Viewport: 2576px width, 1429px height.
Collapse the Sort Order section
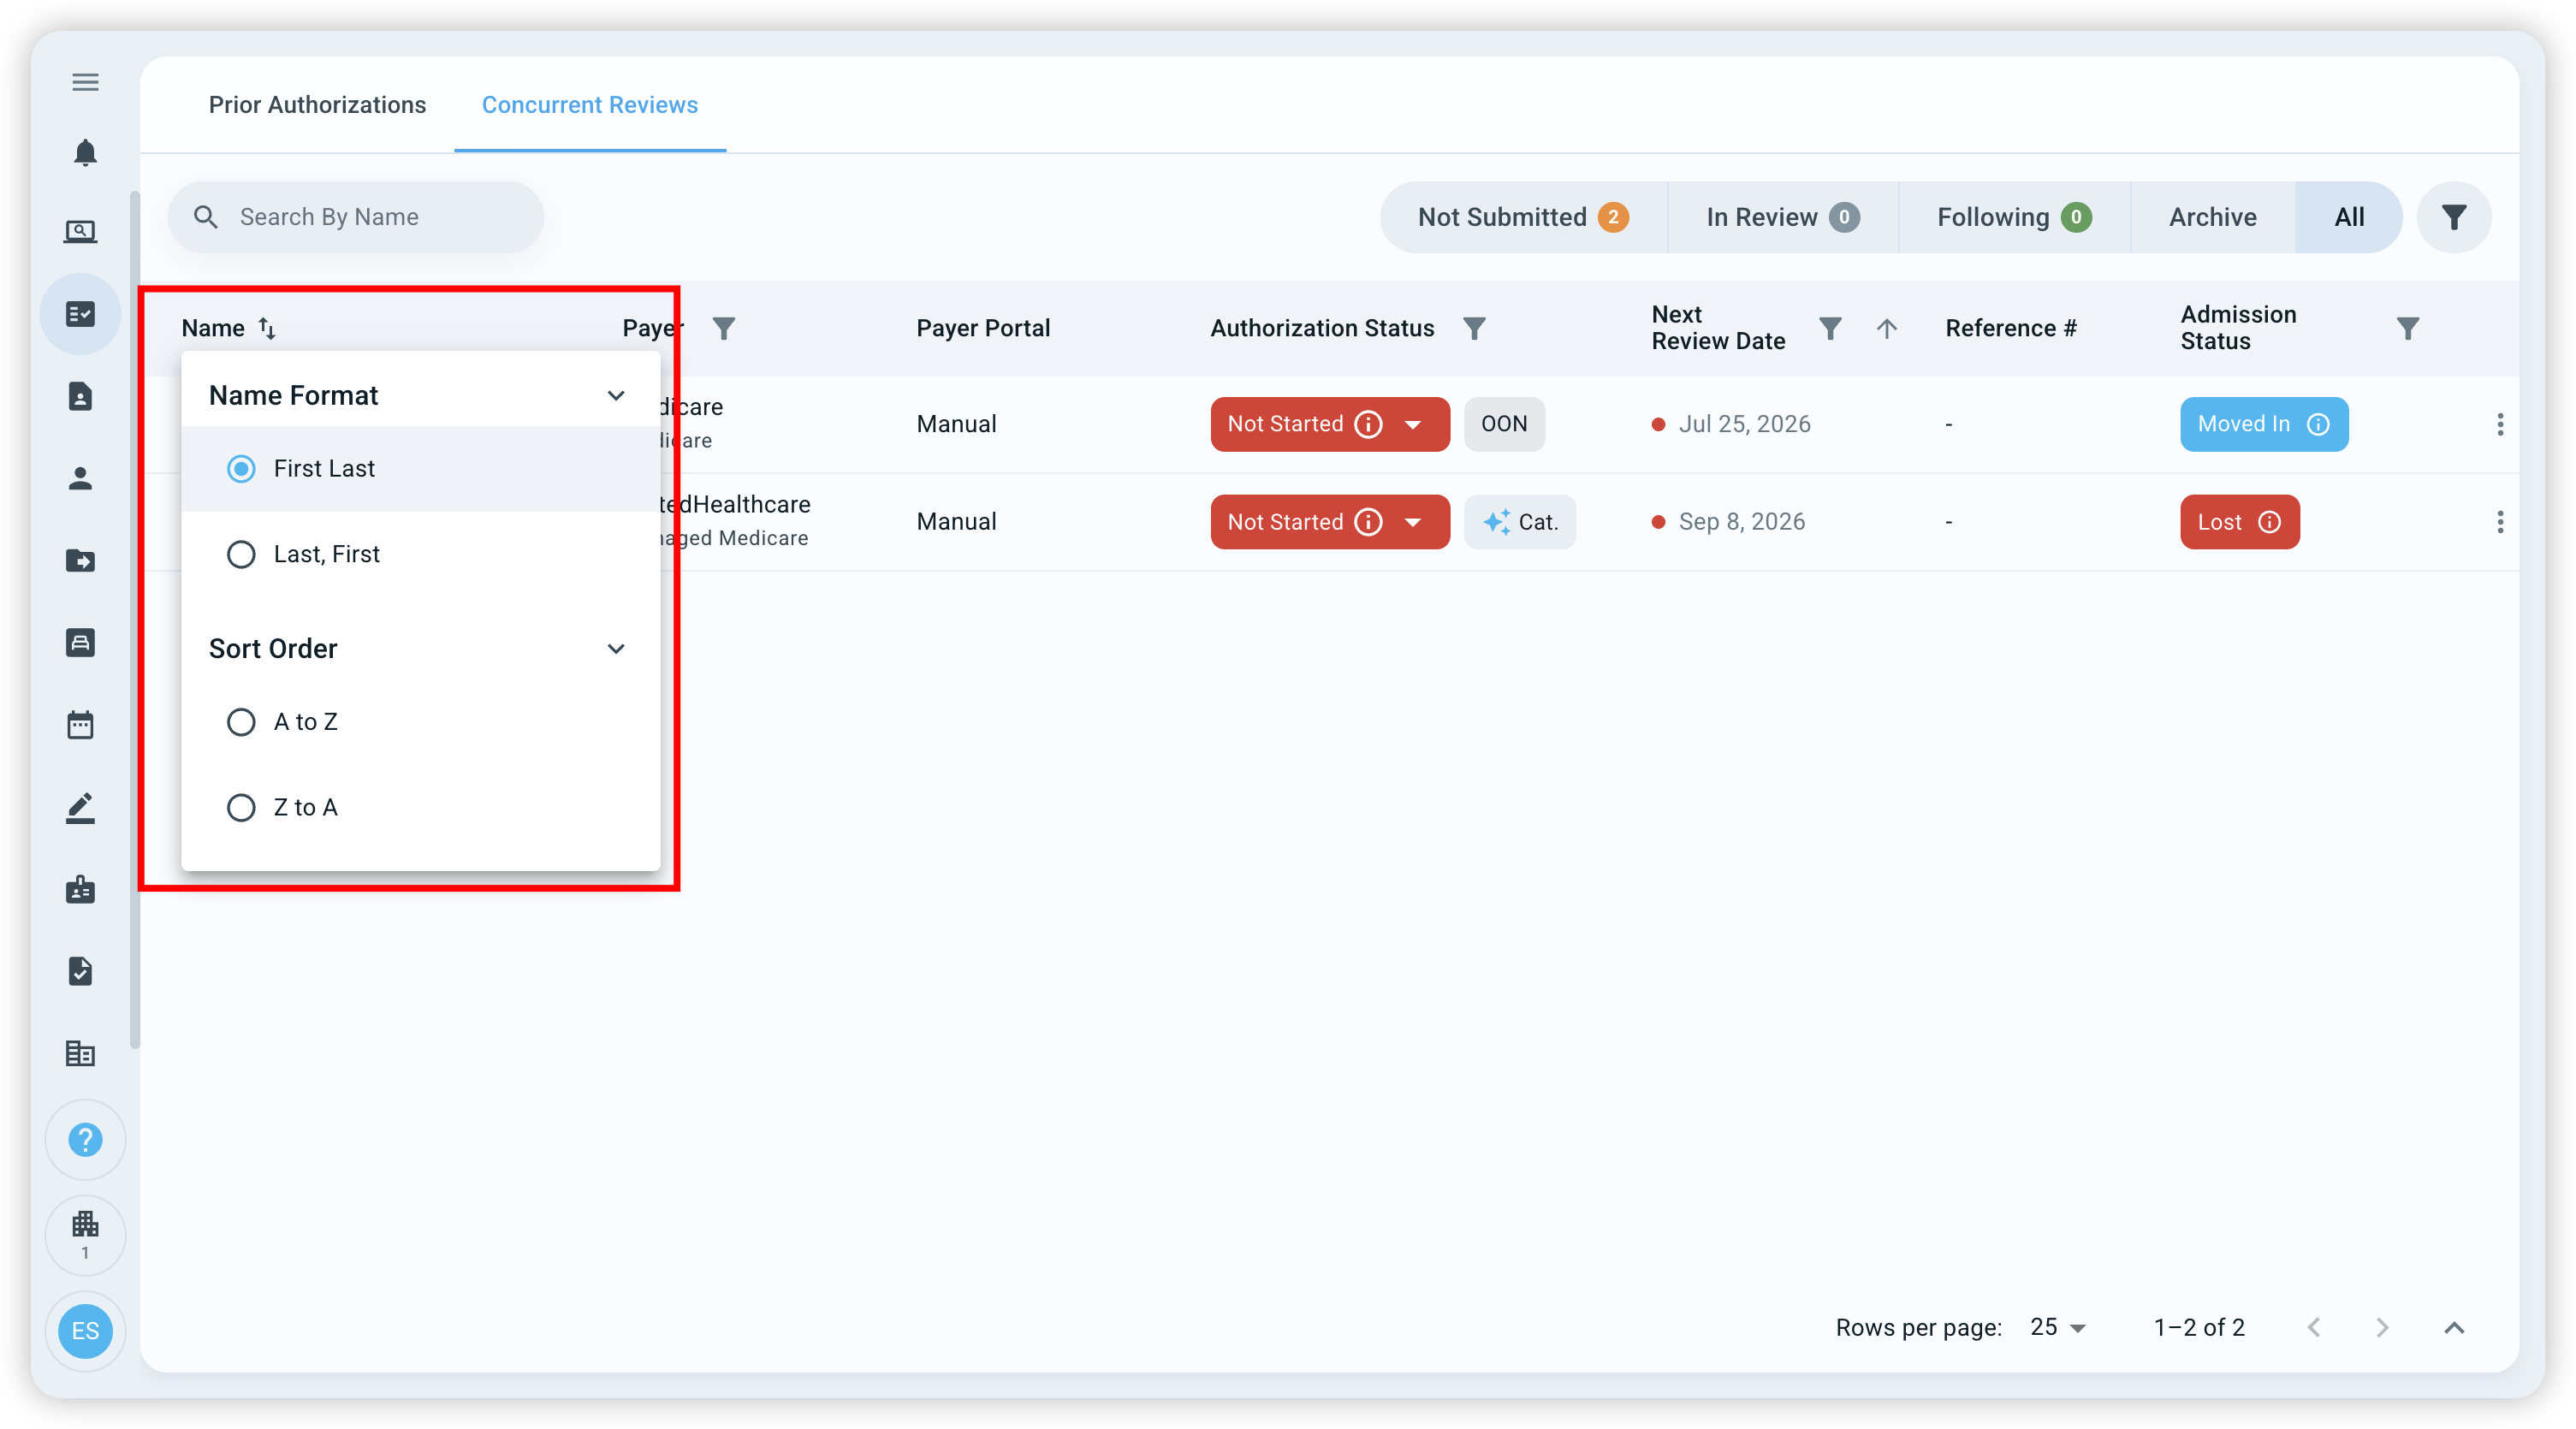click(x=616, y=649)
